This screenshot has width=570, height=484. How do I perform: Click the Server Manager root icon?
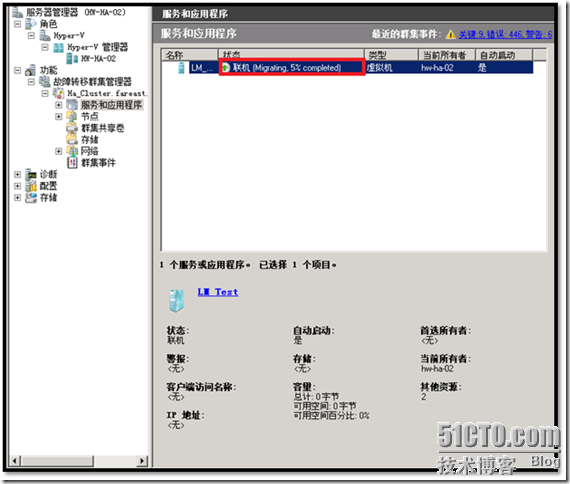click(17, 12)
